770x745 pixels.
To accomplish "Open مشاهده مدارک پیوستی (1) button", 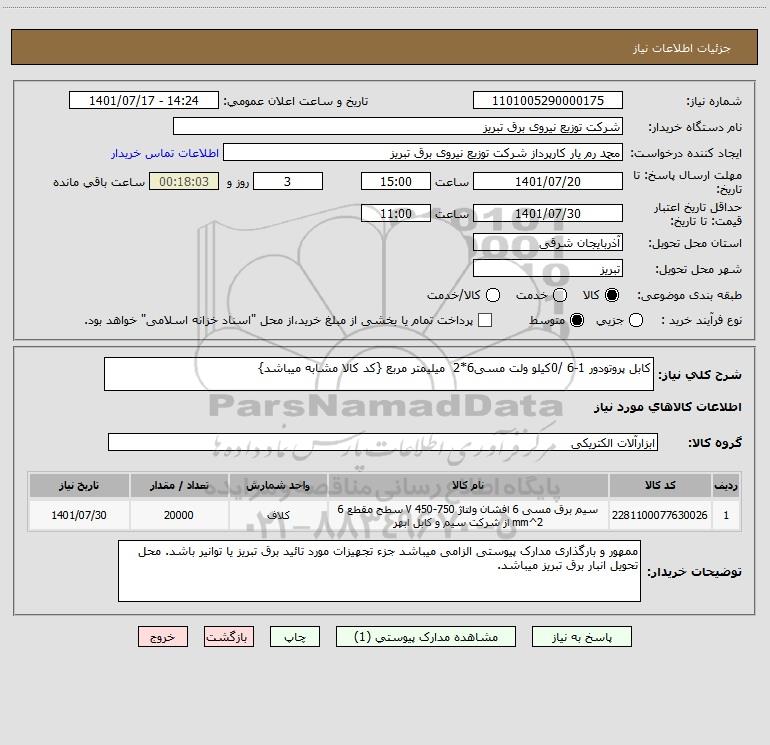I will click(426, 637).
